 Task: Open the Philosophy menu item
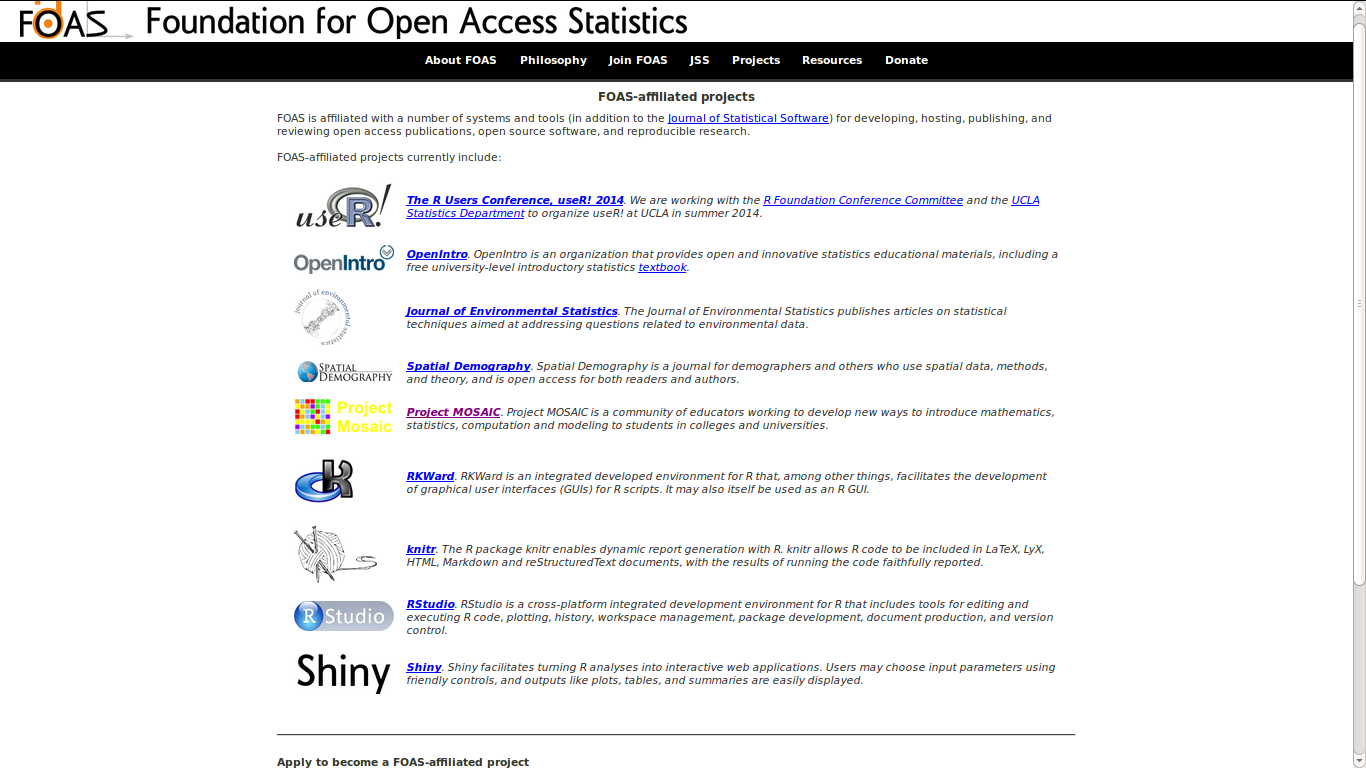(x=553, y=60)
